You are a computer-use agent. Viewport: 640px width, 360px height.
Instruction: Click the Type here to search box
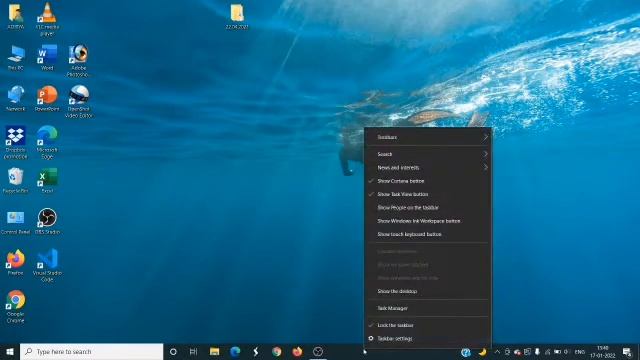pyautogui.click(x=91, y=352)
